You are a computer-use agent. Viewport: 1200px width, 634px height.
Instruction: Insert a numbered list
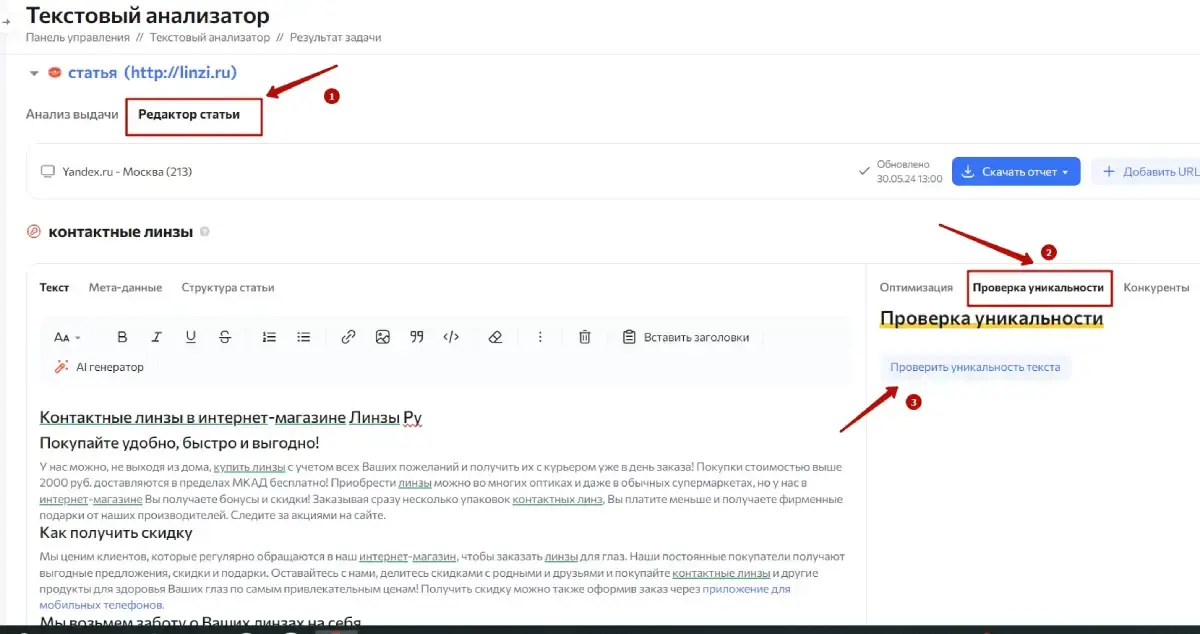[269, 337]
